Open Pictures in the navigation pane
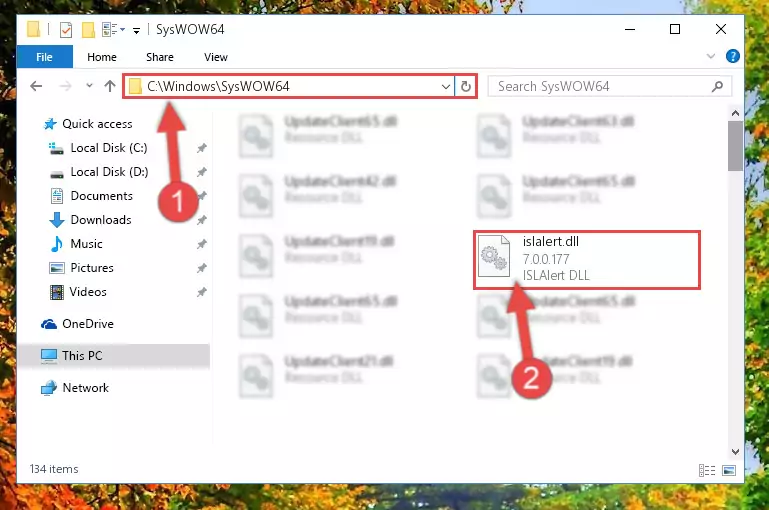Image resolution: width=769 pixels, height=510 pixels. click(x=92, y=268)
